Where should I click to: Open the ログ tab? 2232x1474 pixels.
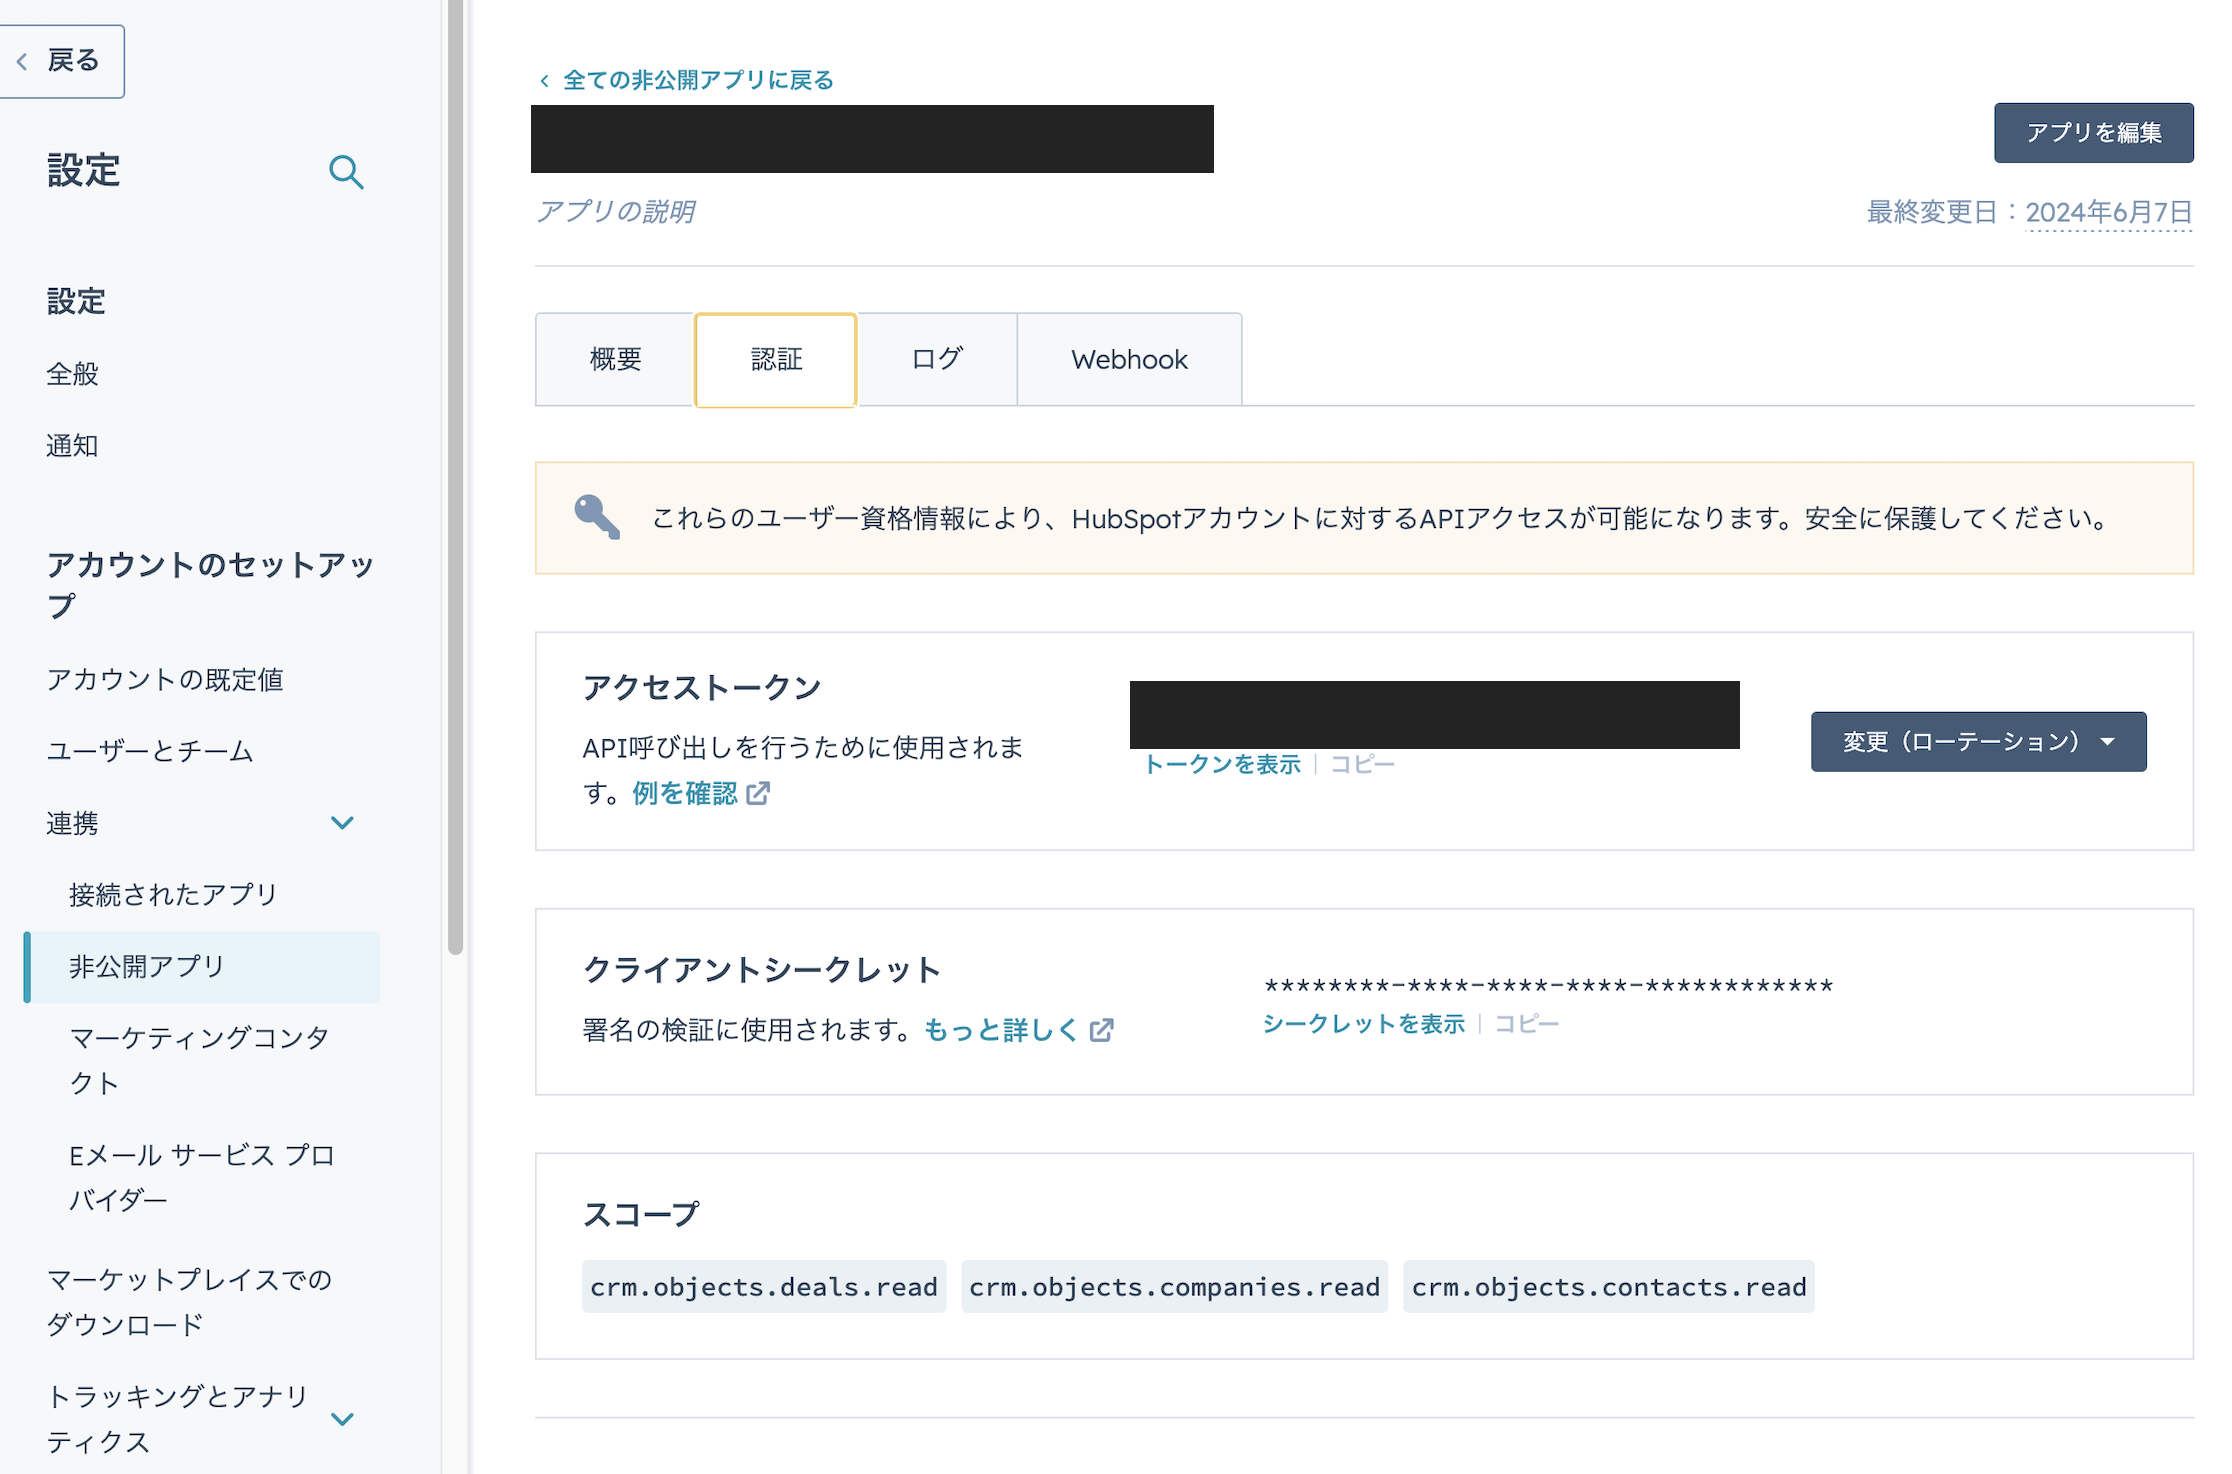[x=935, y=359]
